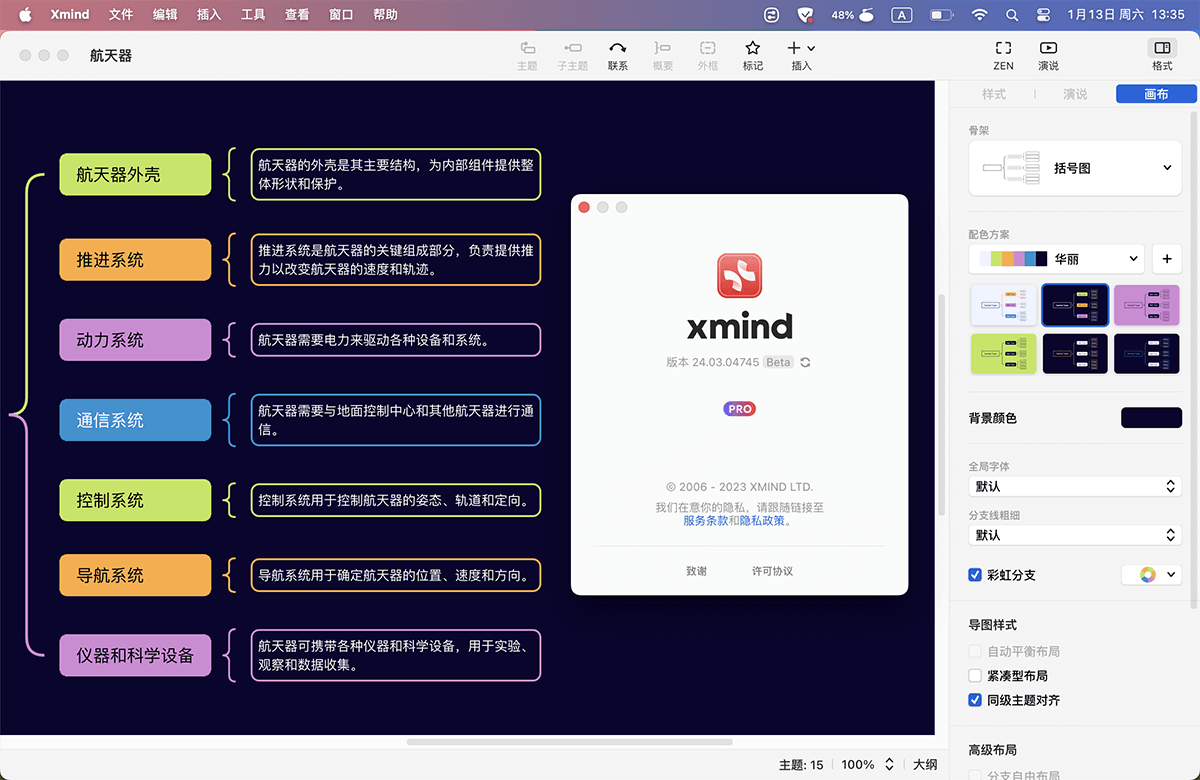Open rainbow branch color dropdown

tap(1152, 575)
